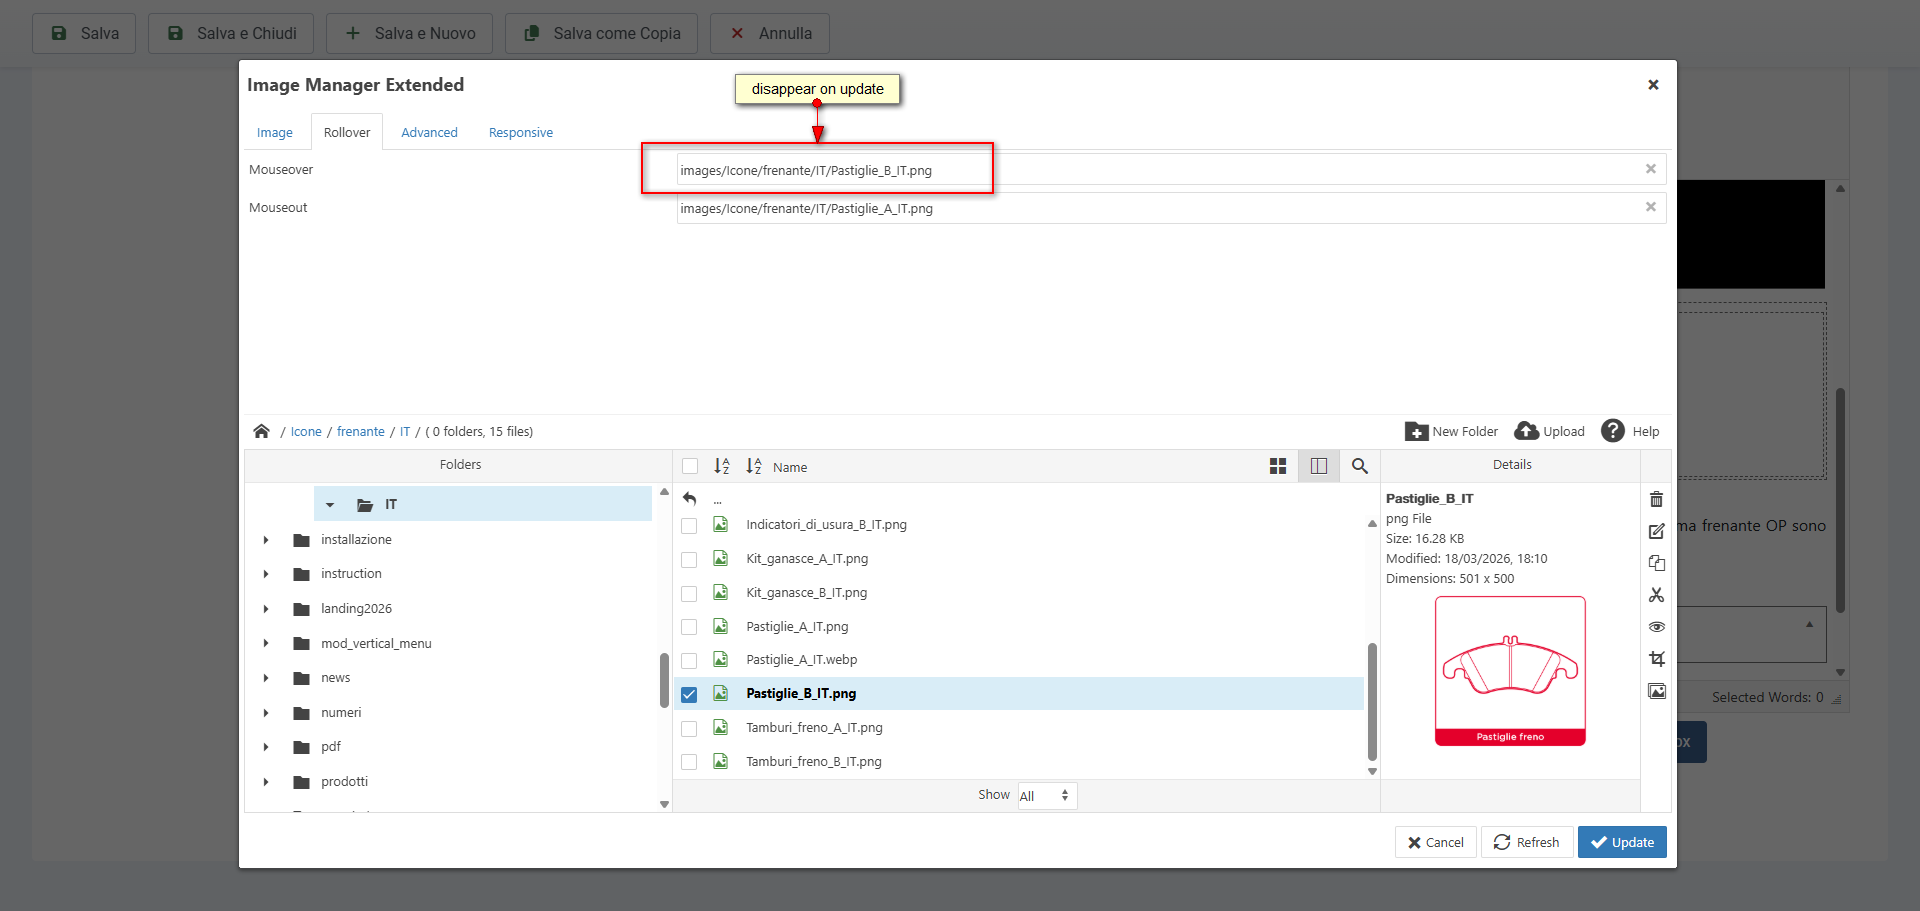Open the file search magnifier
This screenshot has height=911, width=1920.
(1360, 466)
